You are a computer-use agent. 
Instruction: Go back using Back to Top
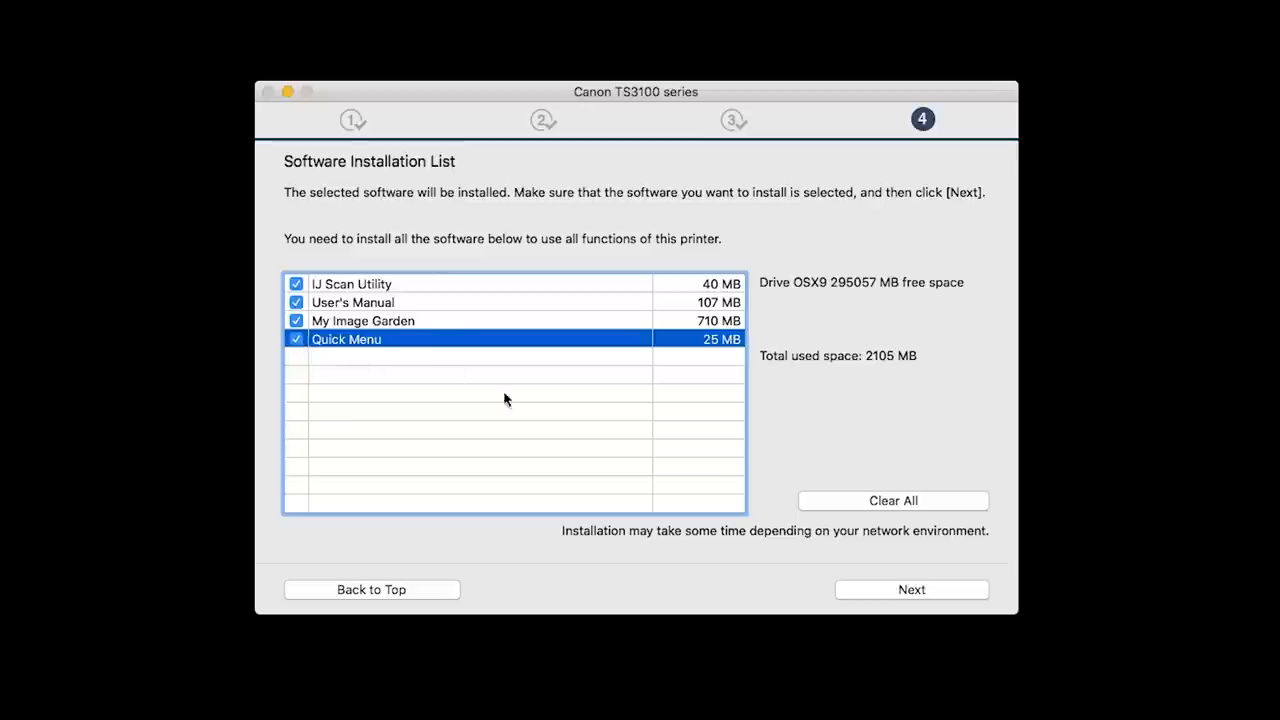click(372, 590)
